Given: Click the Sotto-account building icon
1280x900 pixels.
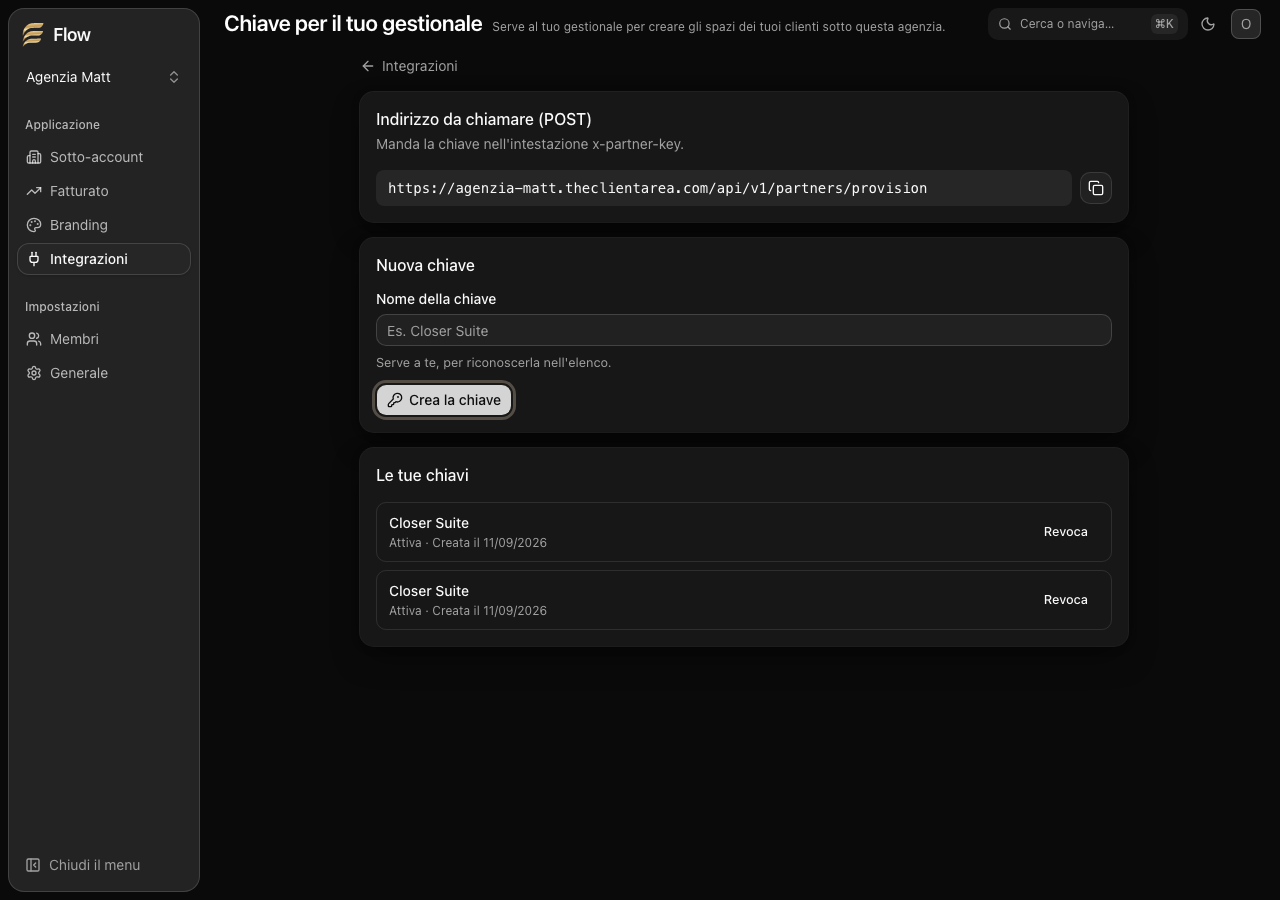Looking at the screenshot, I should pos(34,157).
